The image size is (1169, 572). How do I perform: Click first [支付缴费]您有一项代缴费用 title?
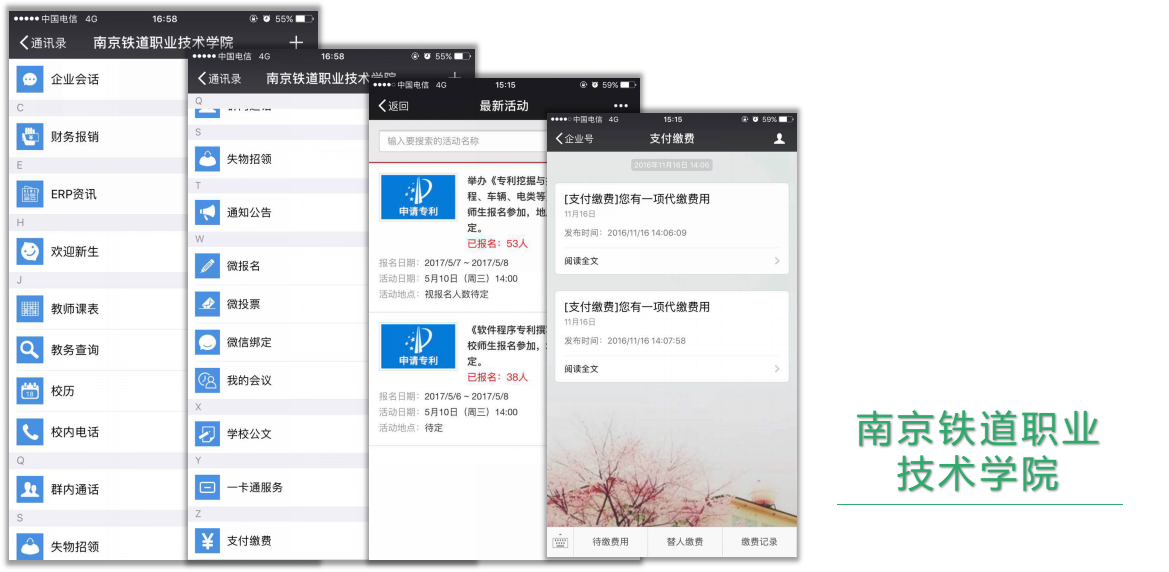(637, 199)
